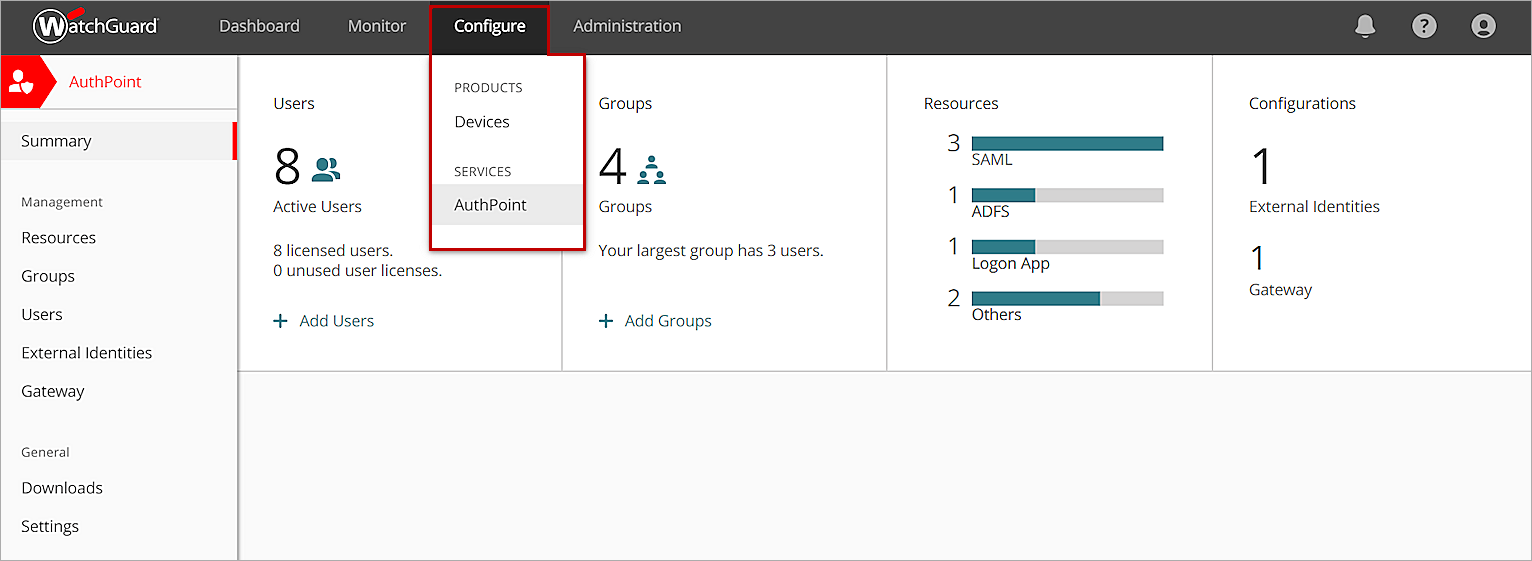Click the Groups hierarchy icon
Screen dimensions: 1532x561
651,169
